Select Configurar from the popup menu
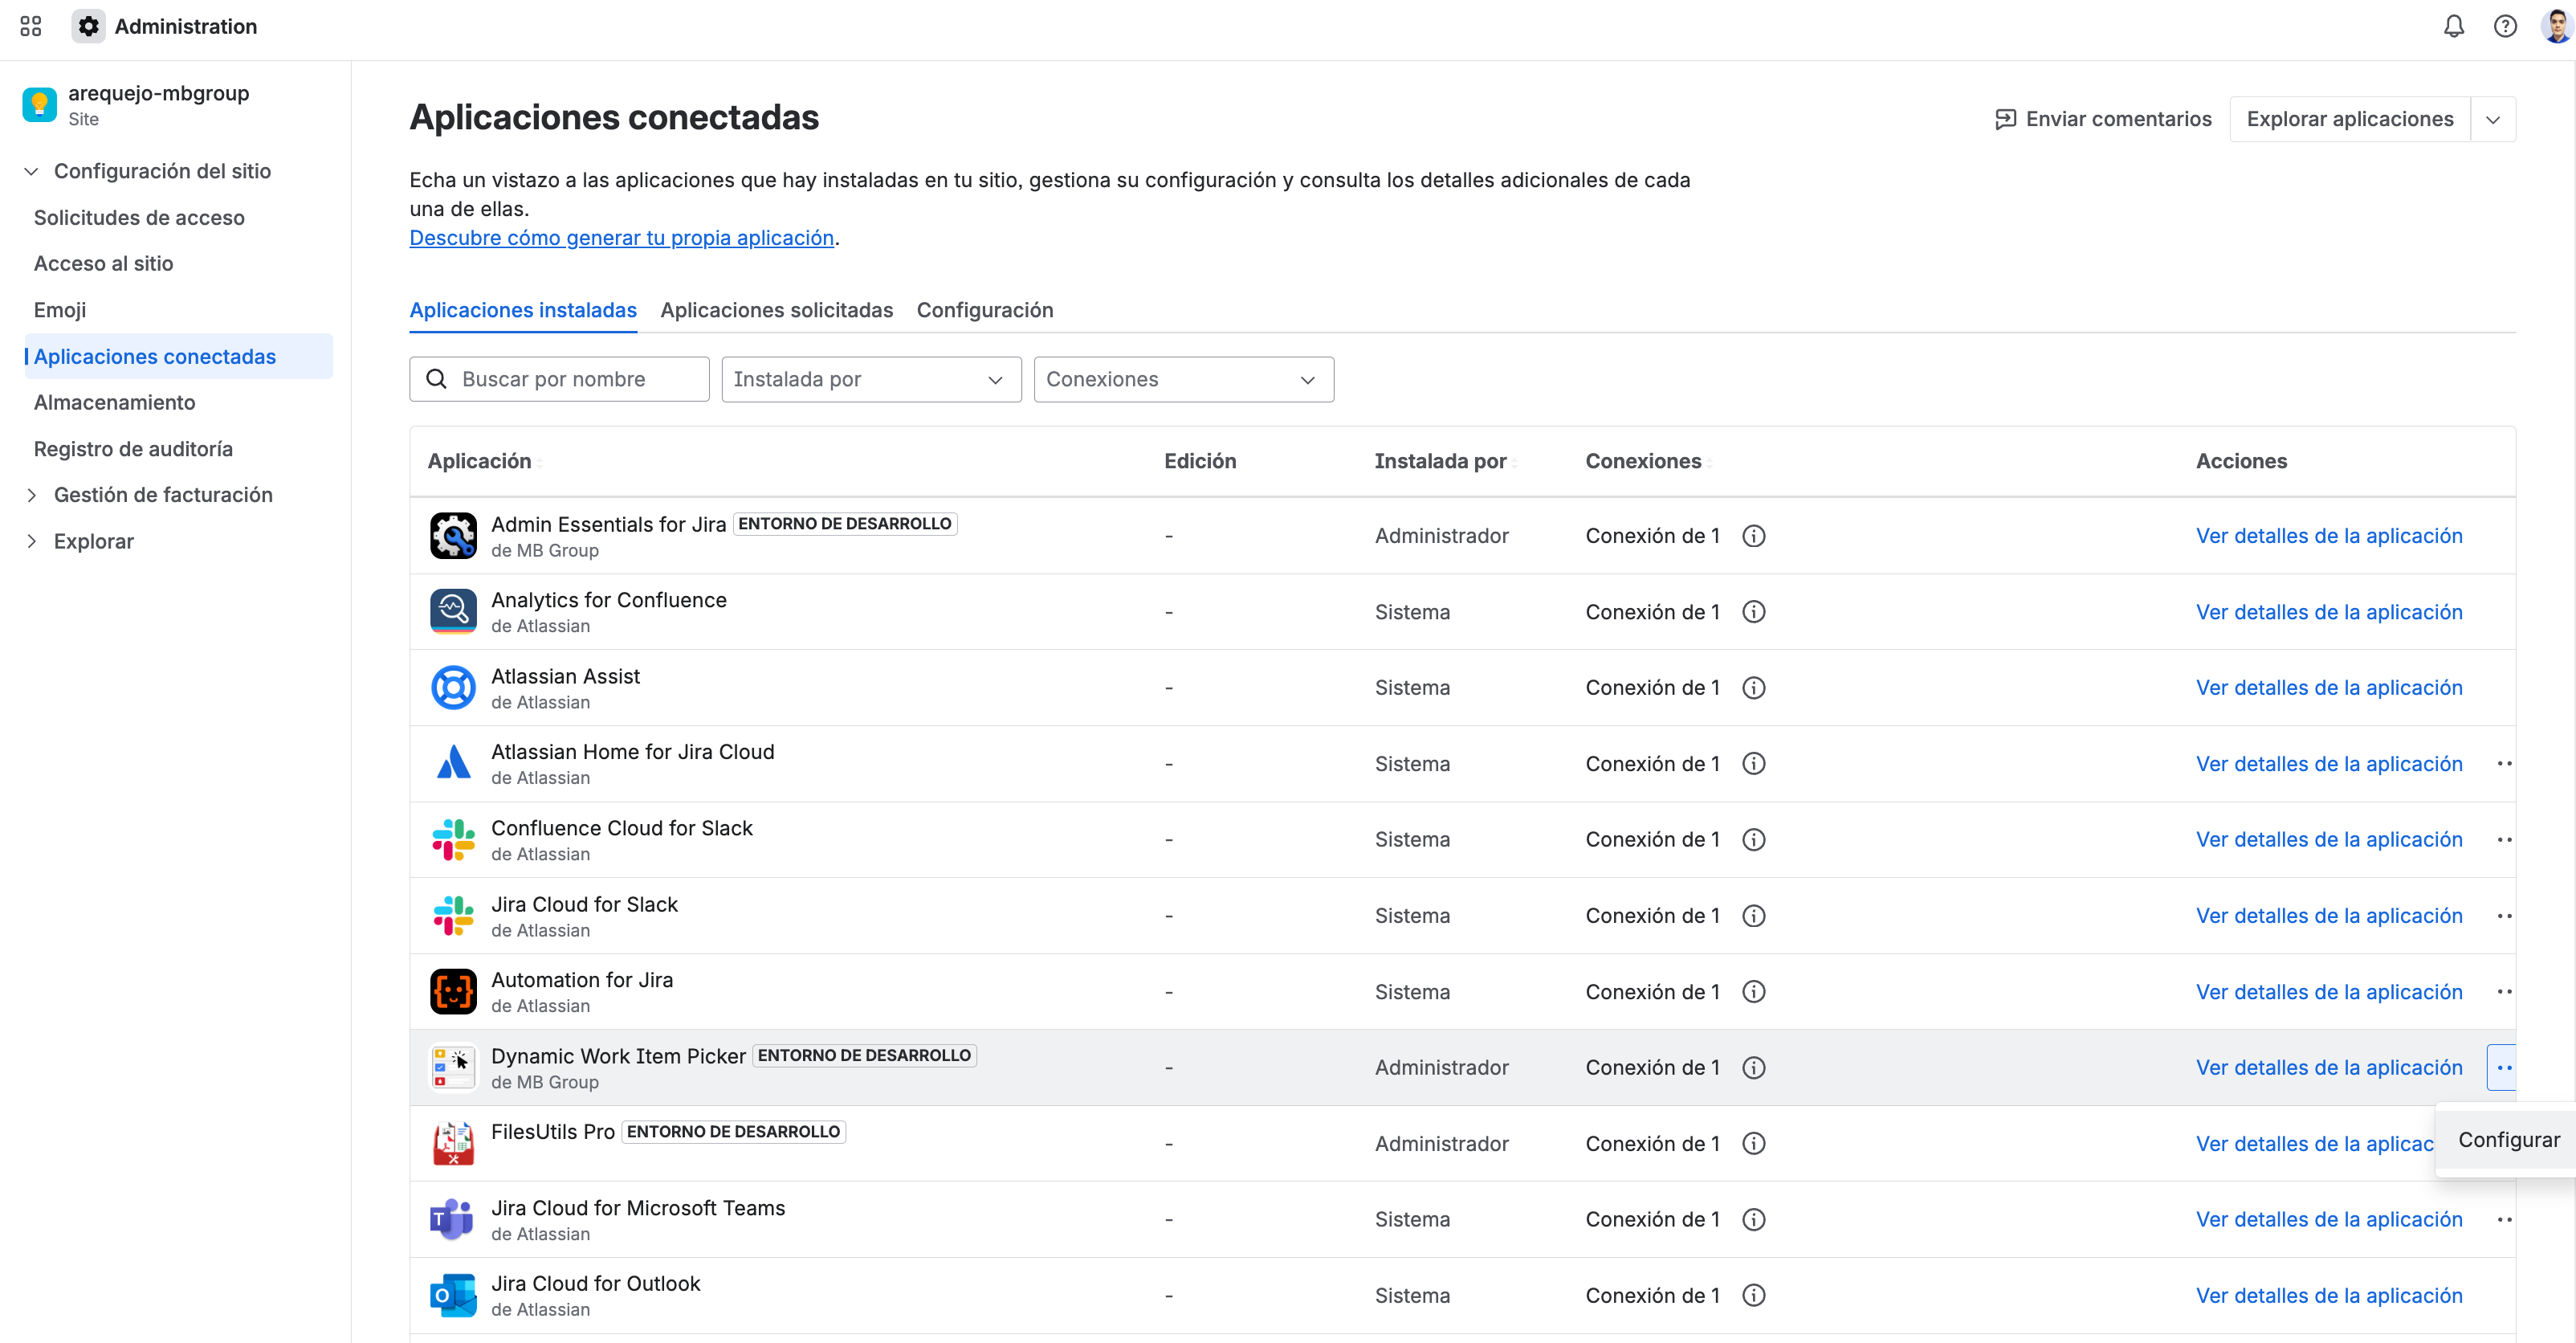2576x1343 pixels. coord(2508,1140)
